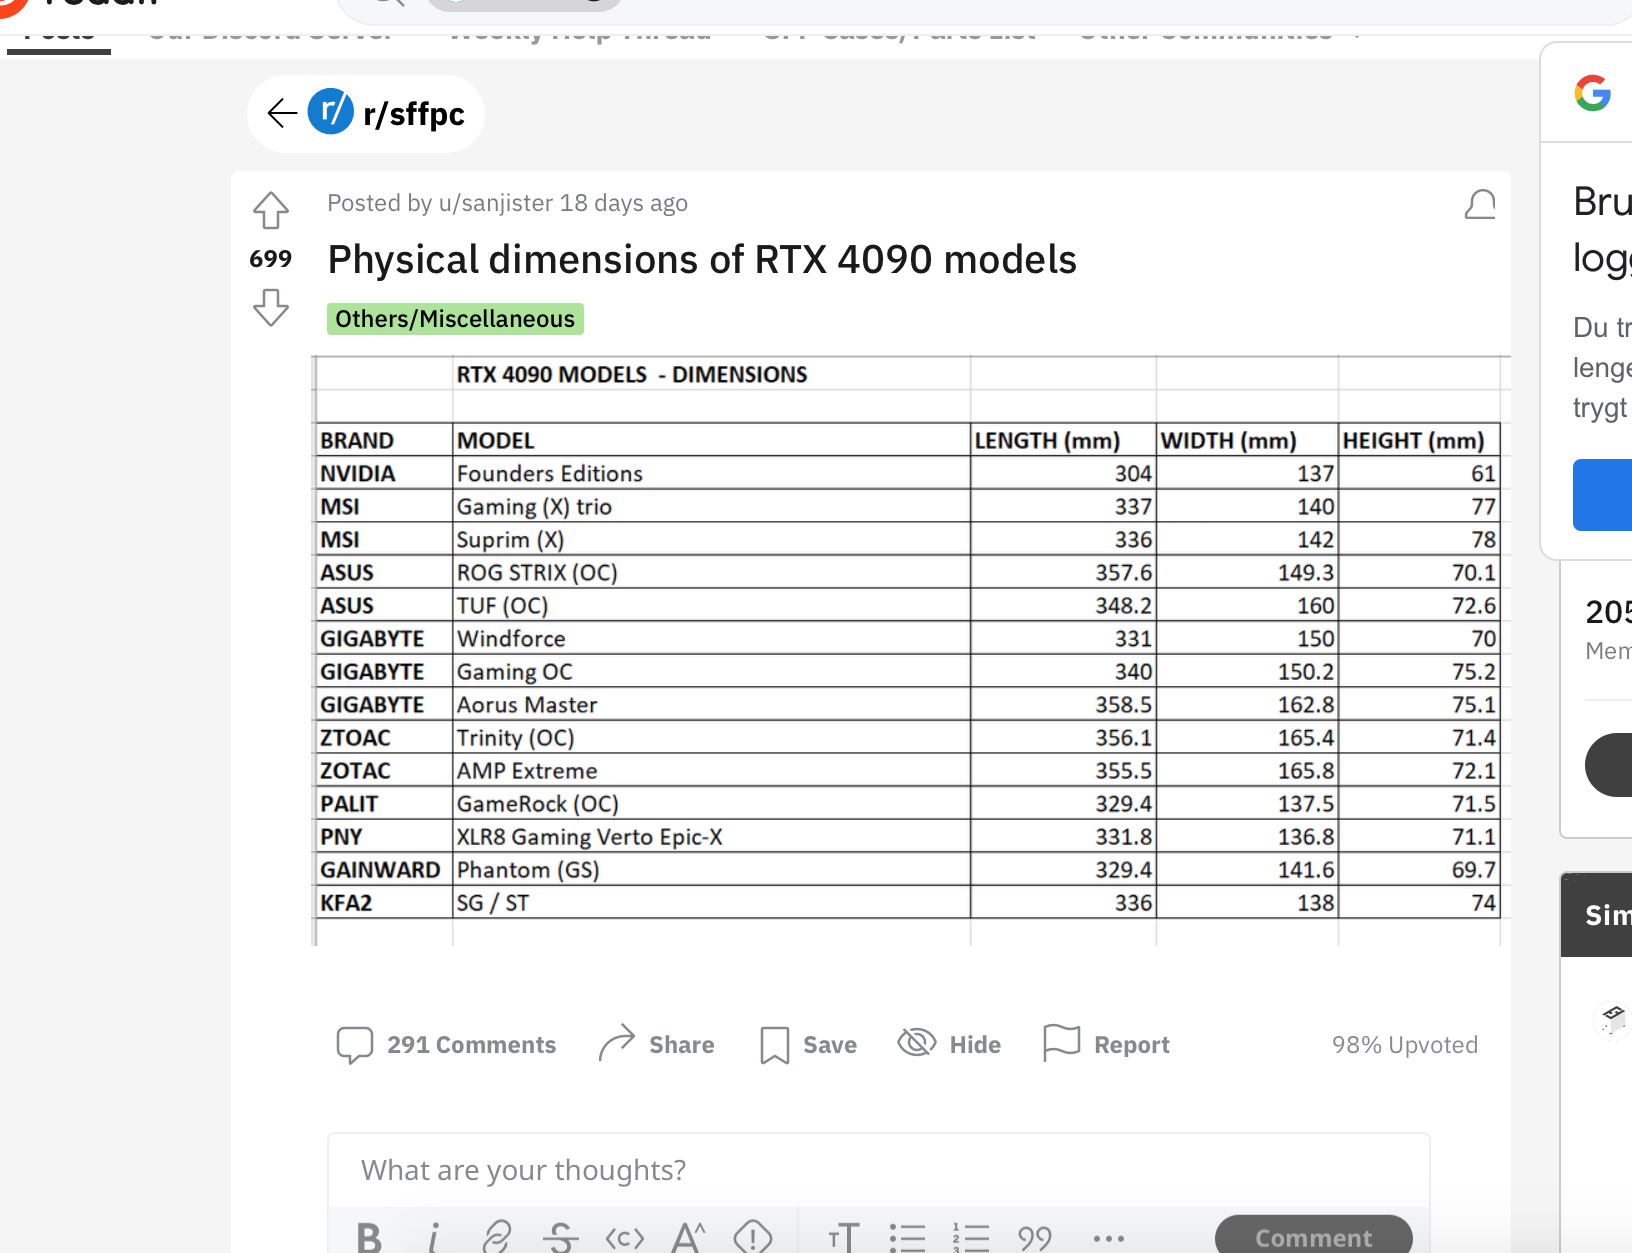Apply bold formatting in comment editor
1632x1253 pixels.
click(x=369, y=1238)
